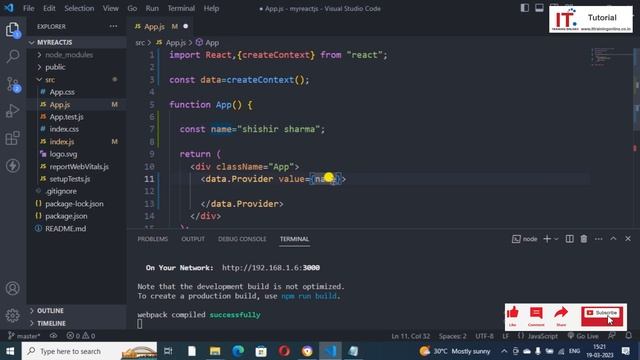Select the TERMINAL tab
This screenshot has width=640, height=360.
tap(294, 239)
